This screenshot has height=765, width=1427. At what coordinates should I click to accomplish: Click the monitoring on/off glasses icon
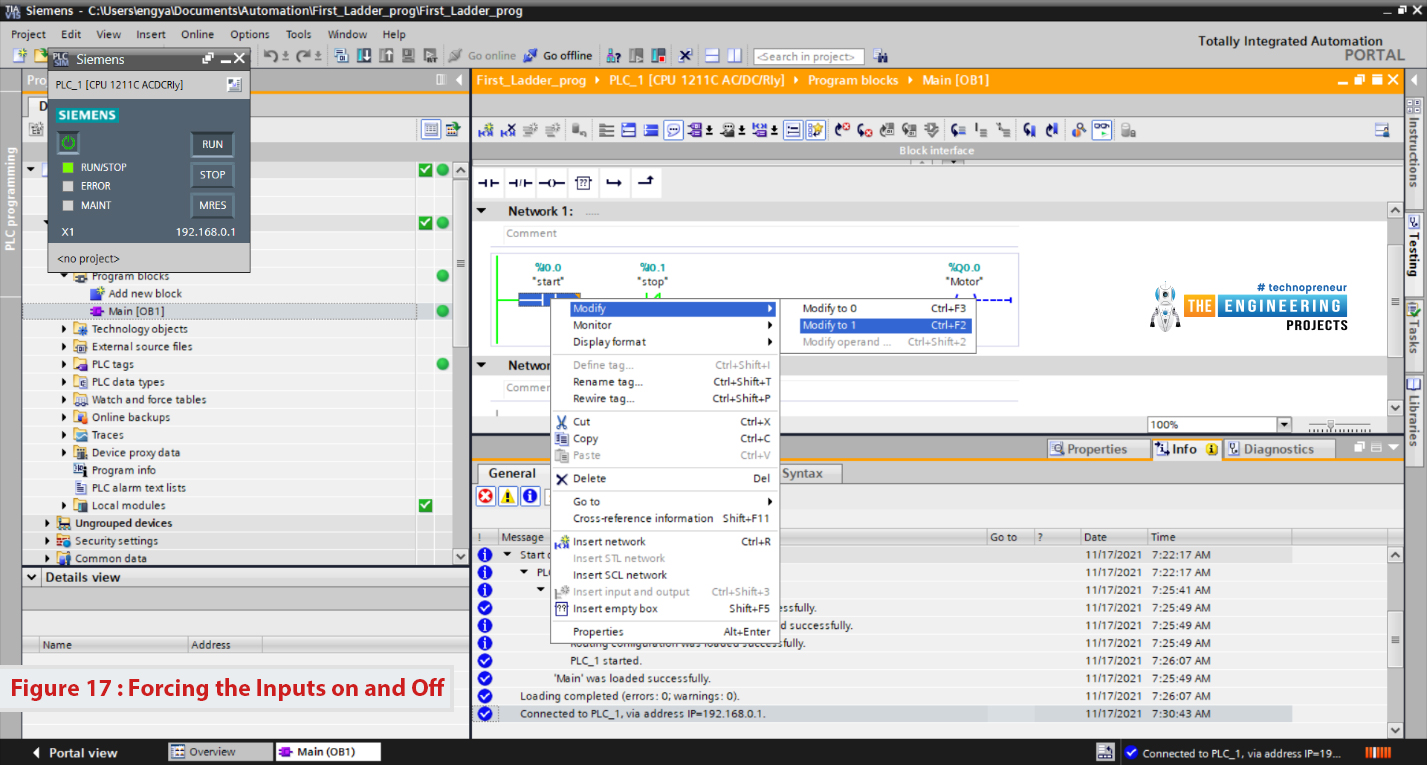coord(1101,130)
